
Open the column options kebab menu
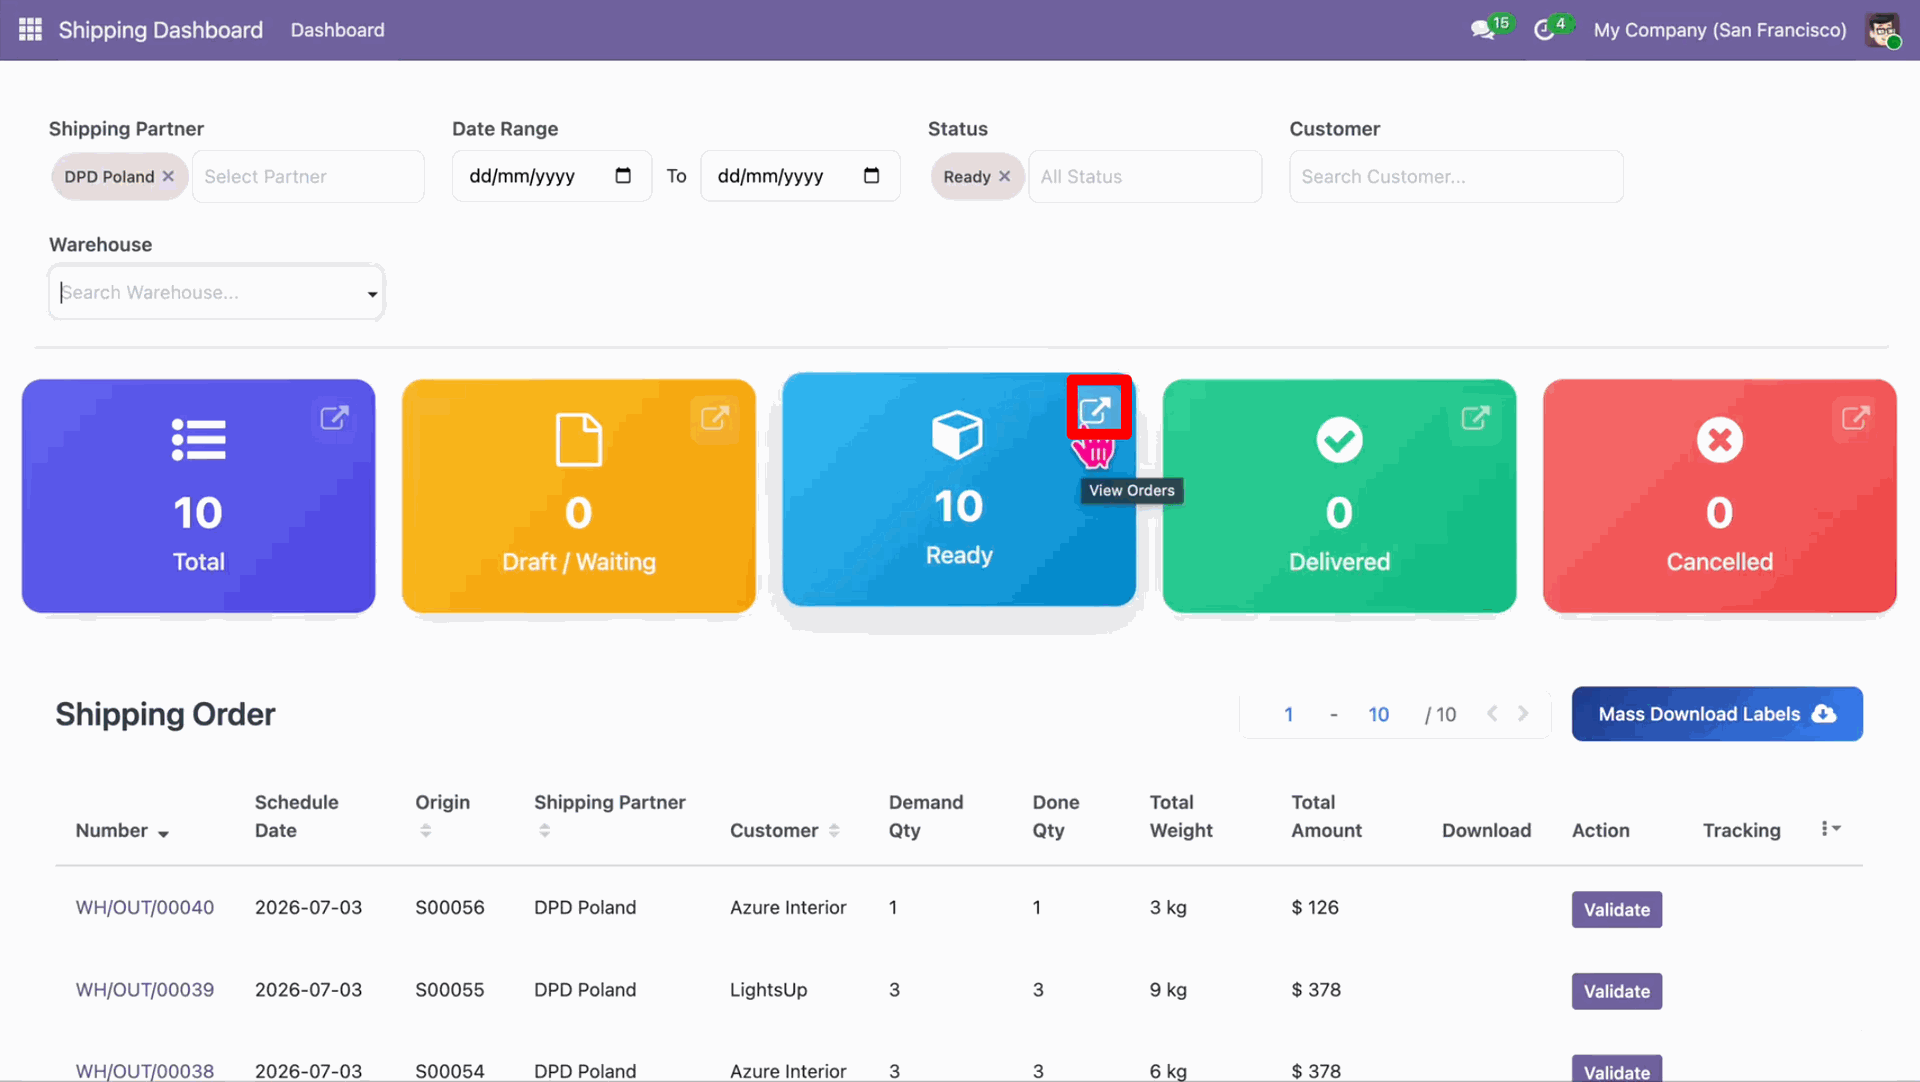click(x=1830, y=829)
